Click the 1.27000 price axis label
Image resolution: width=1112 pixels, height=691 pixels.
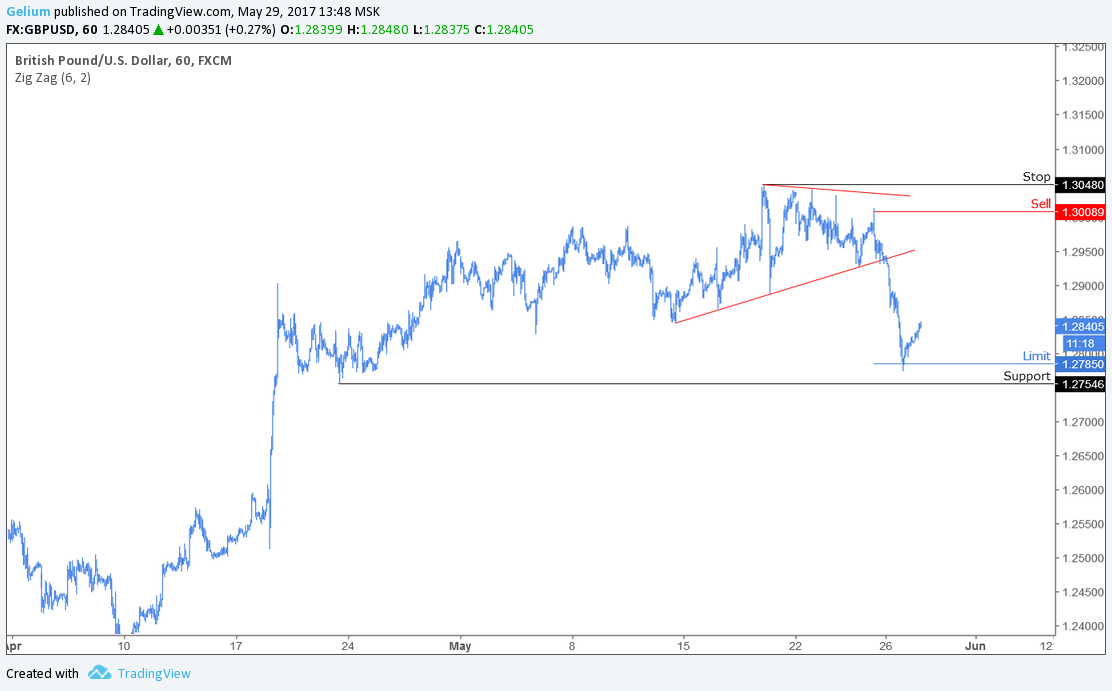(x=1083, y=422)
